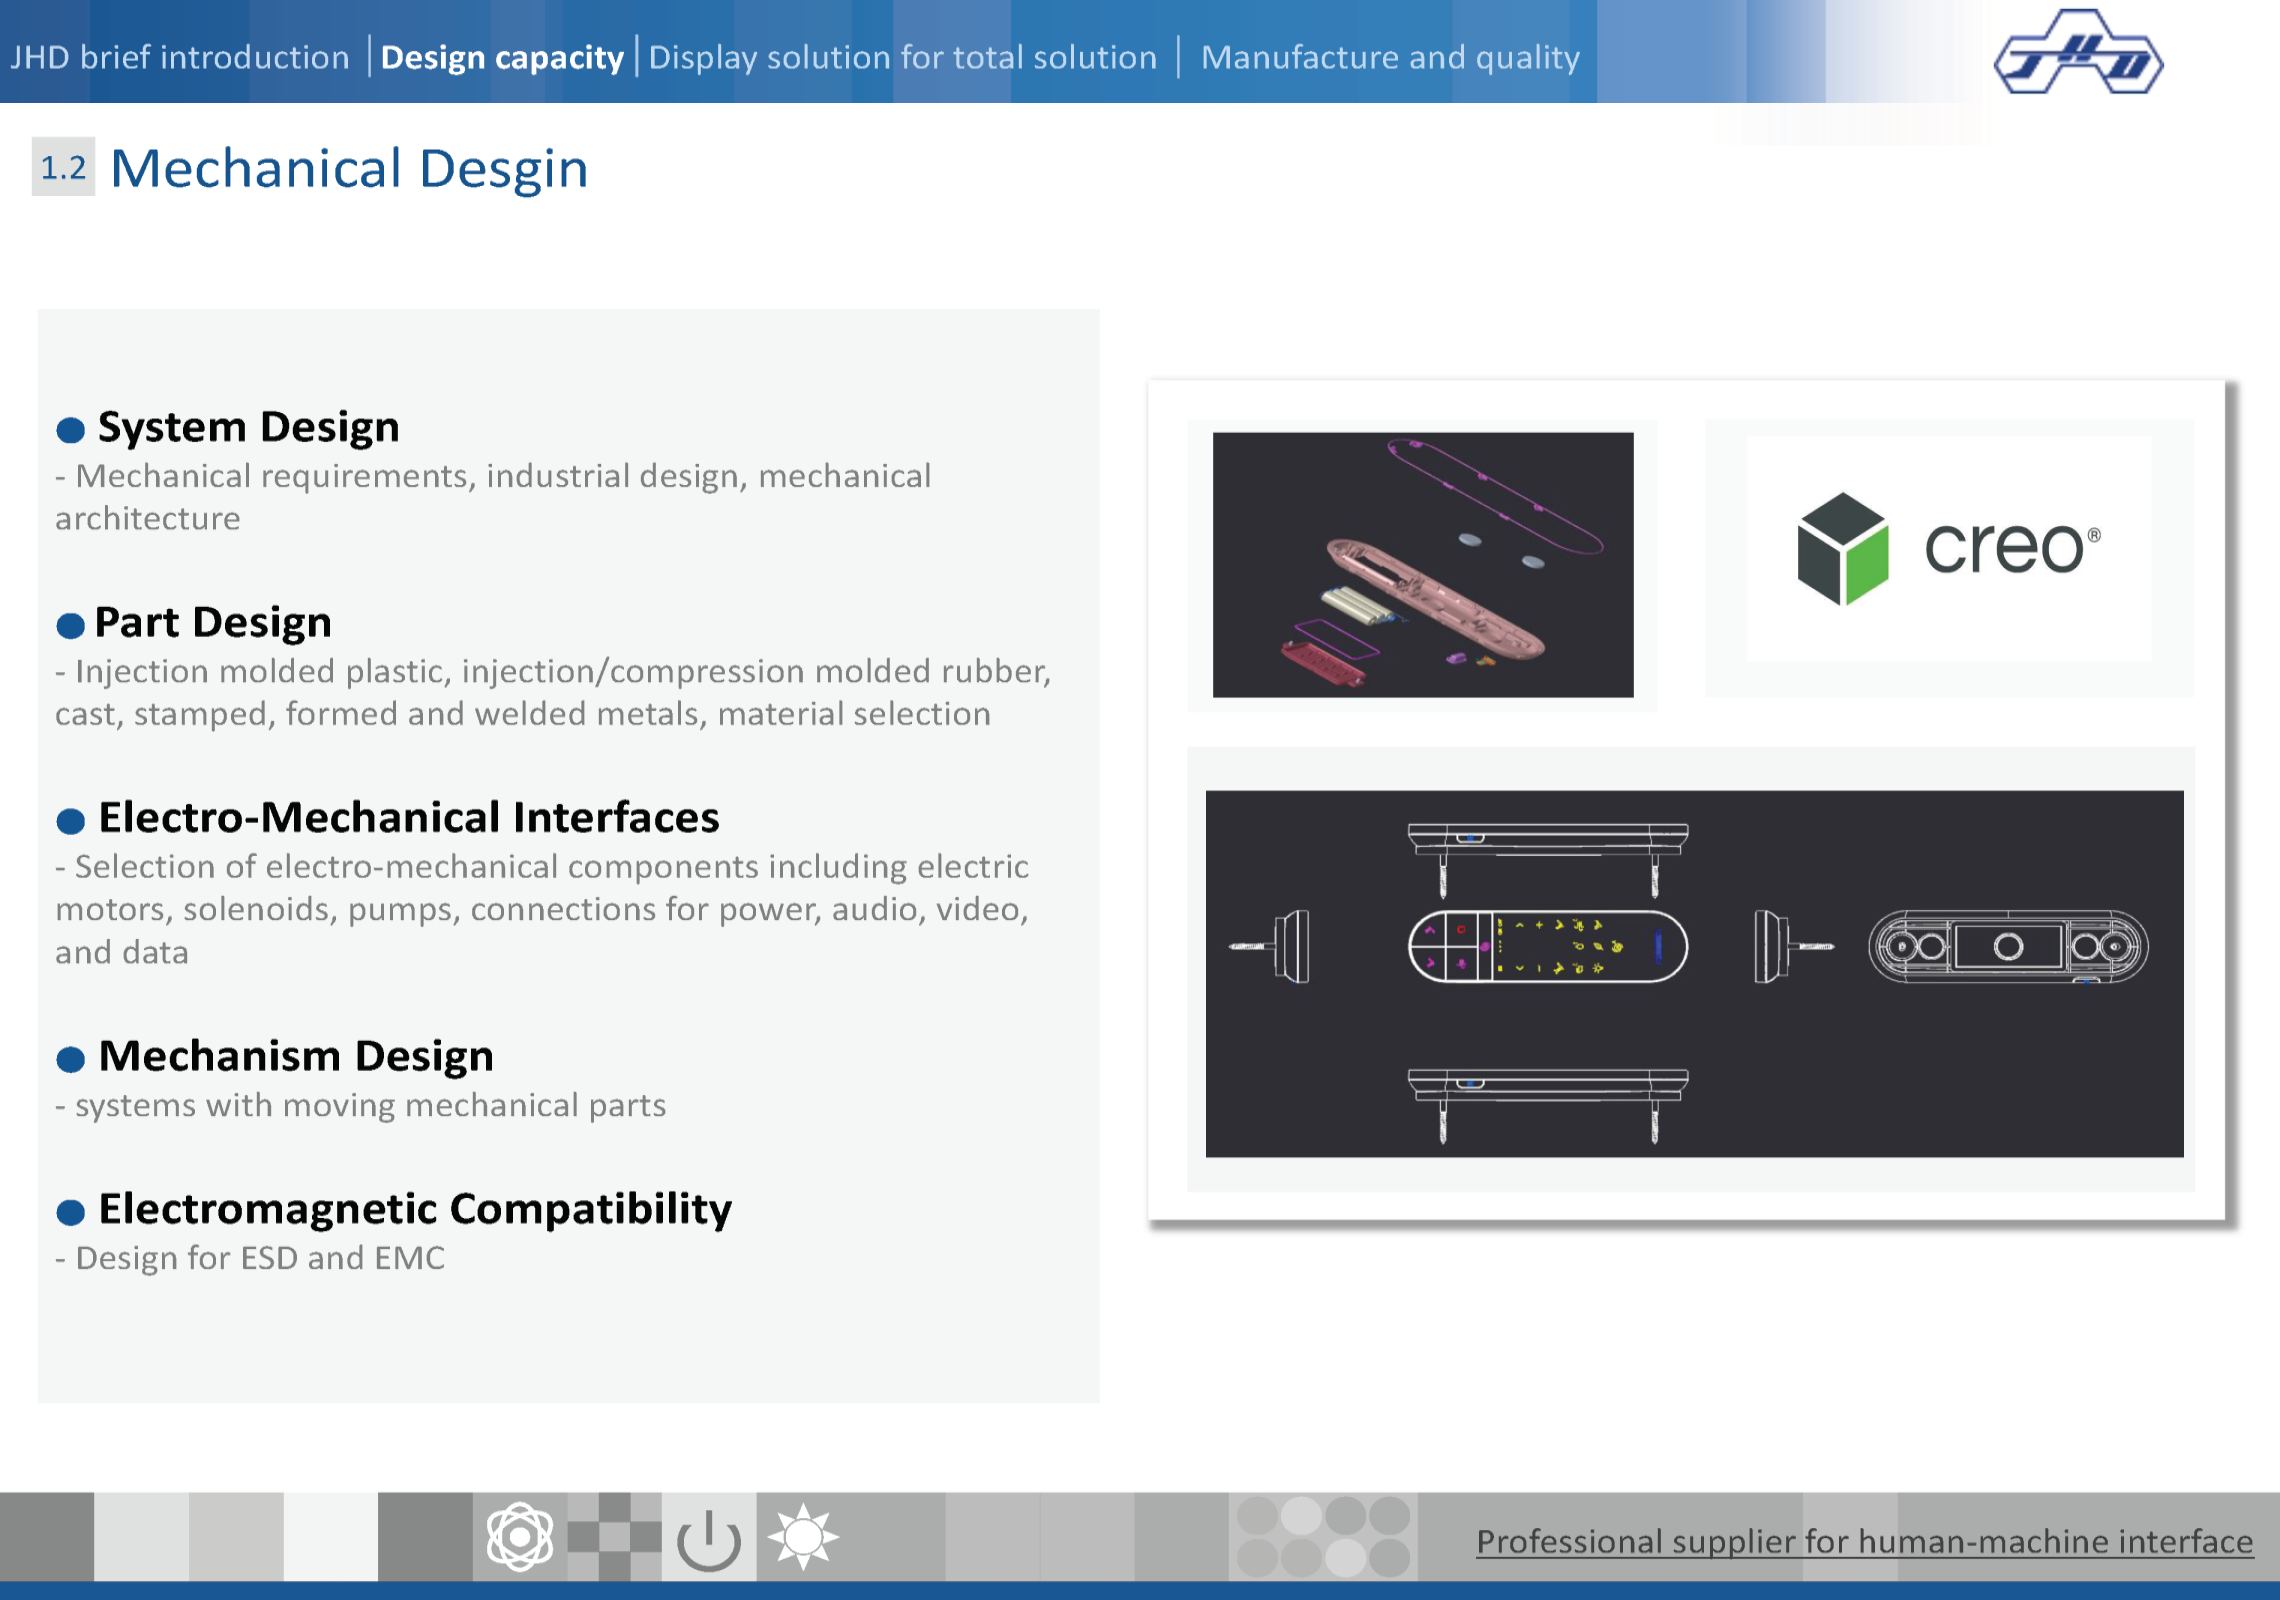The width and height of the screenshot is (2280, 1600).
Task: Click the power symbol icon in footer
Action: point(708,1539)
